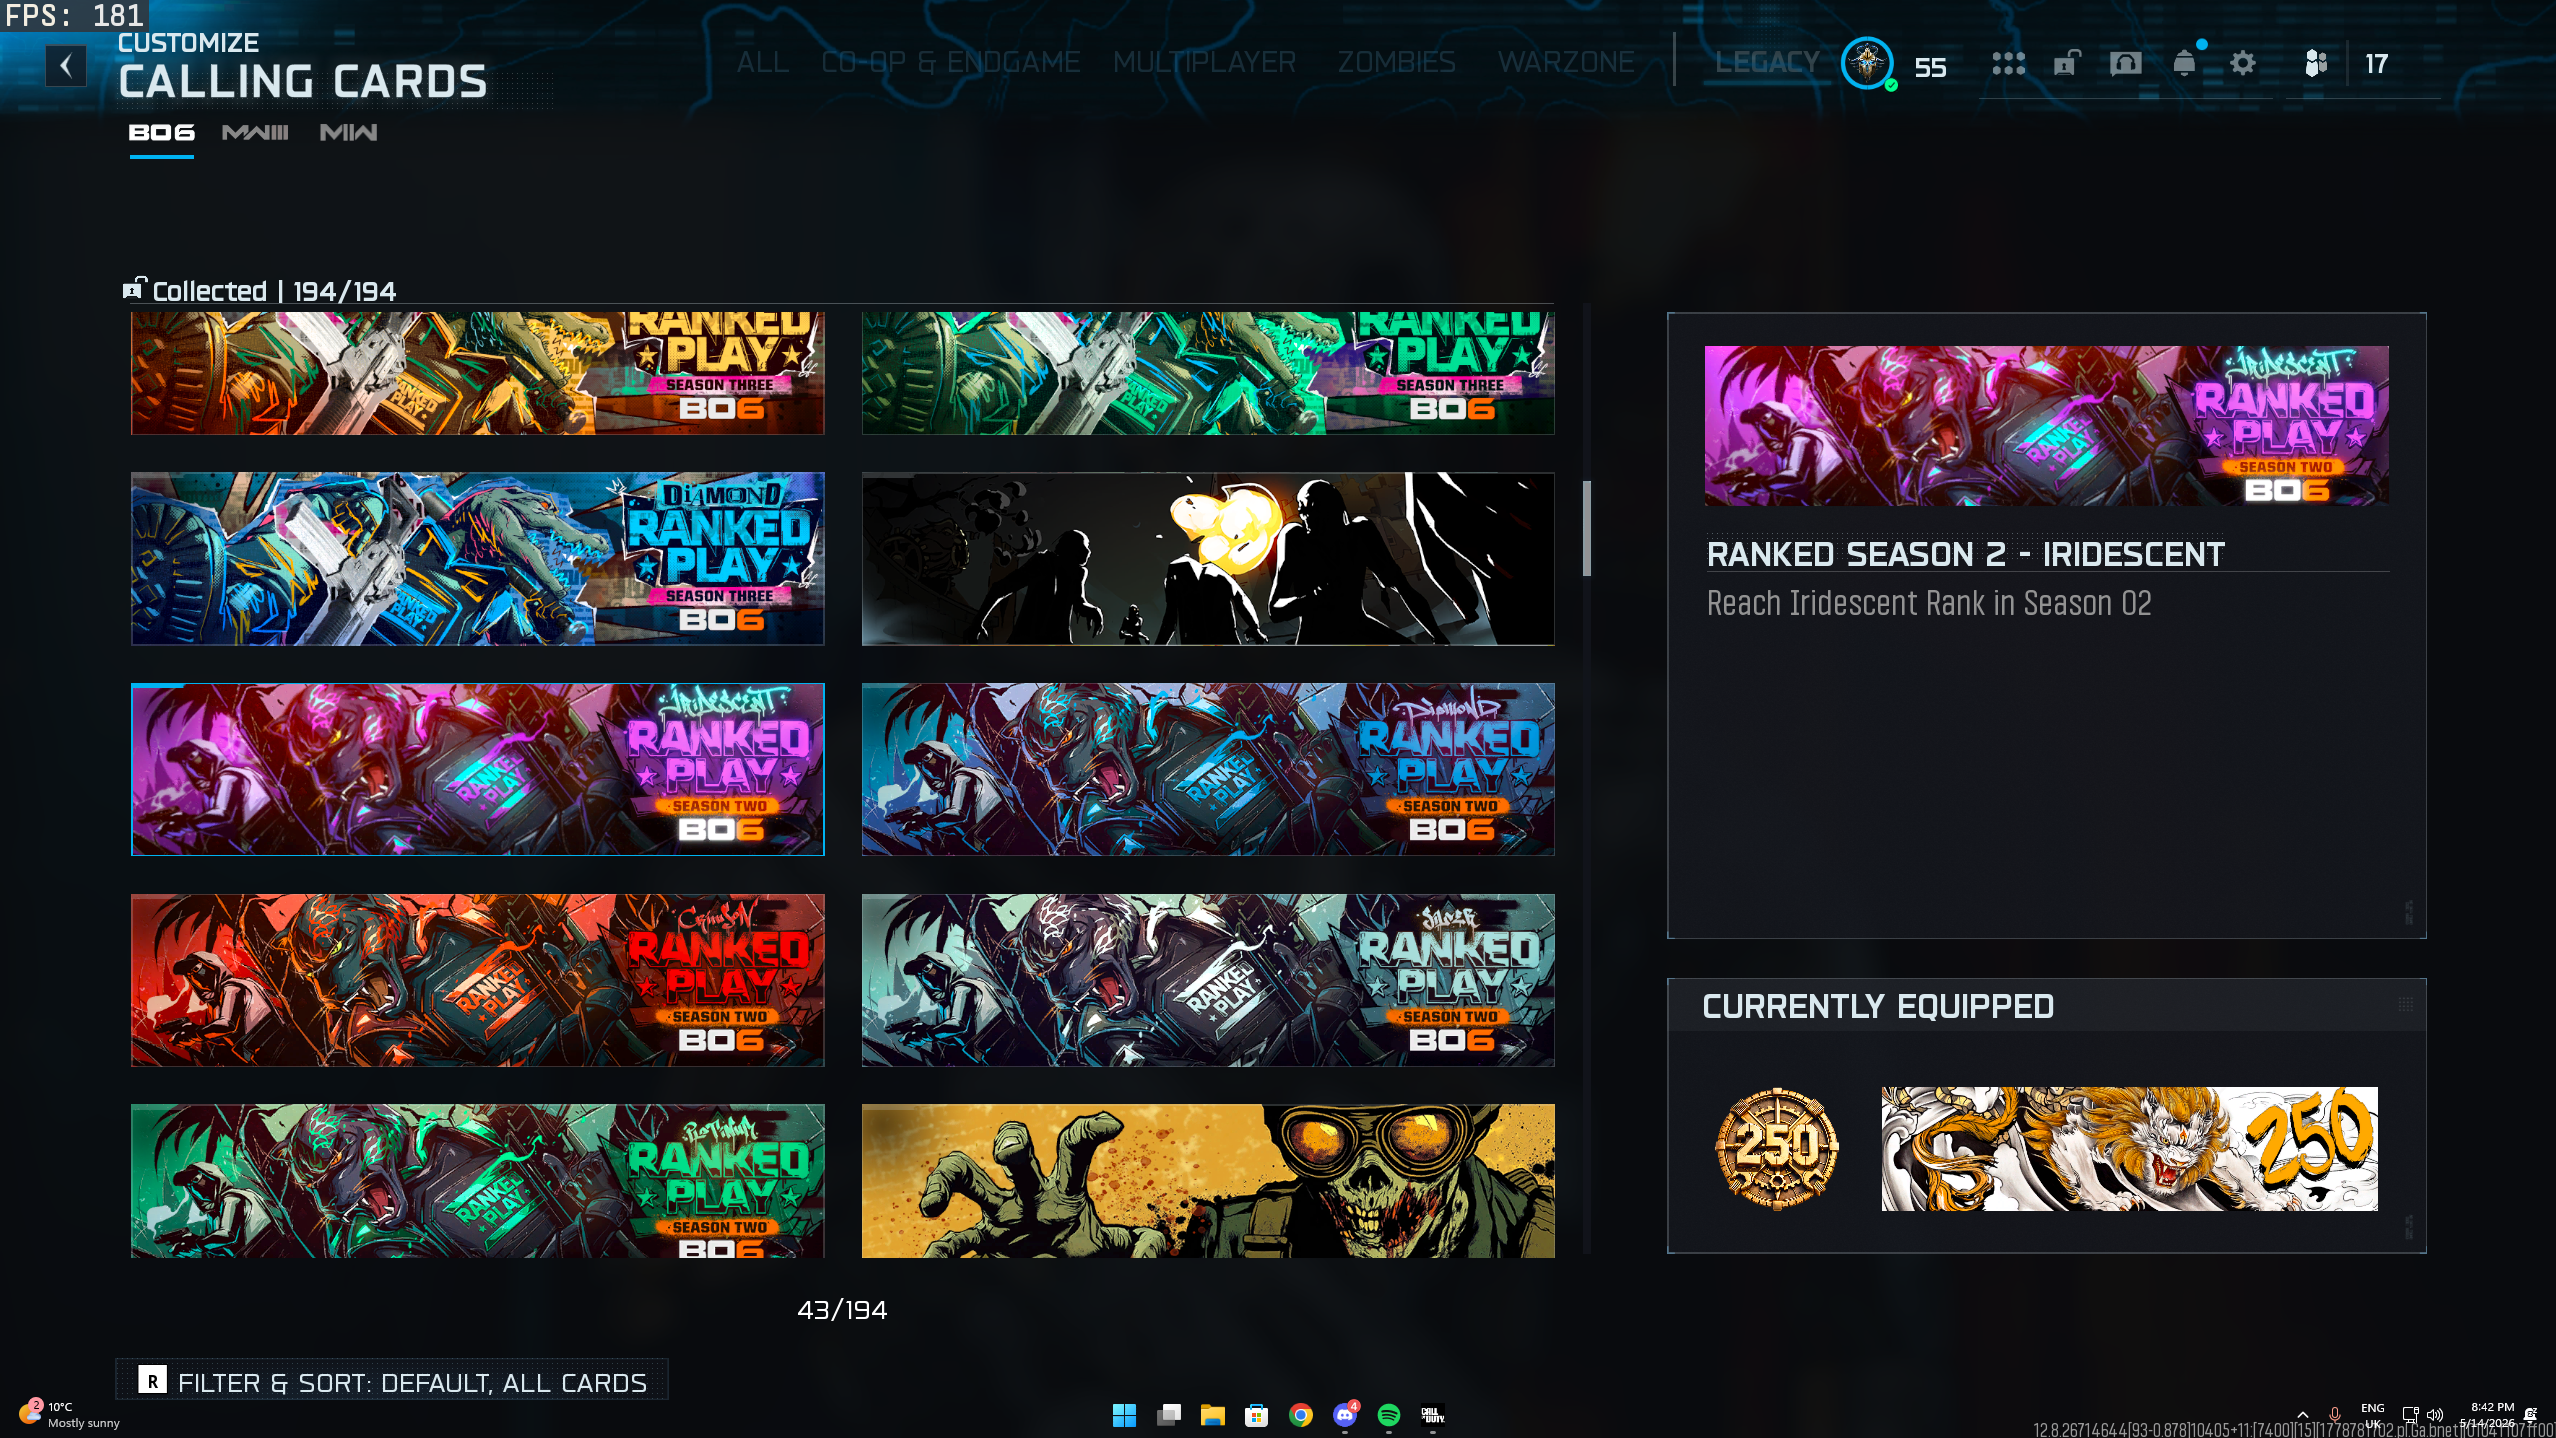Select the Diamond Season Two card
2556x1438 pixels.
1208,770
